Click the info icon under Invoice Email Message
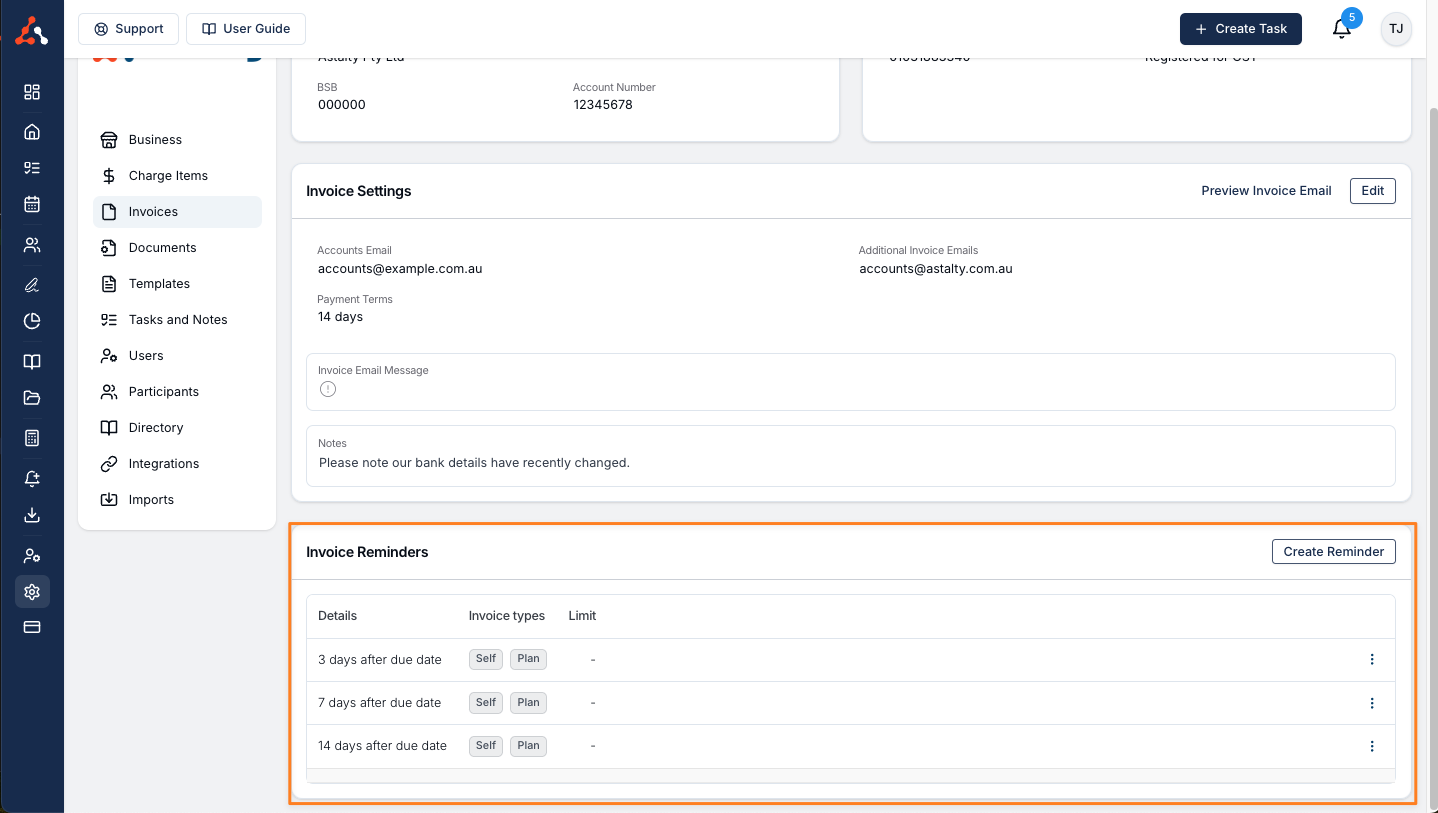 [x=328, y=389]
